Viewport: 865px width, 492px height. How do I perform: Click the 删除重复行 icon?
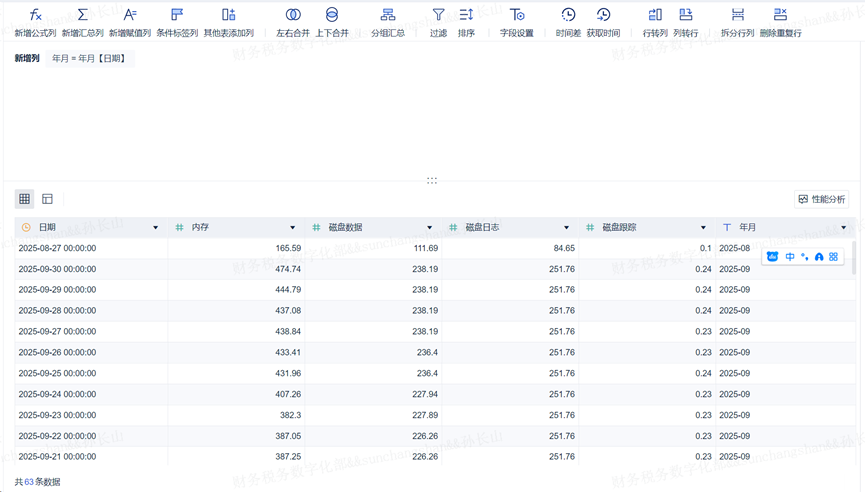pyautogui.click(x=780, y=15)
